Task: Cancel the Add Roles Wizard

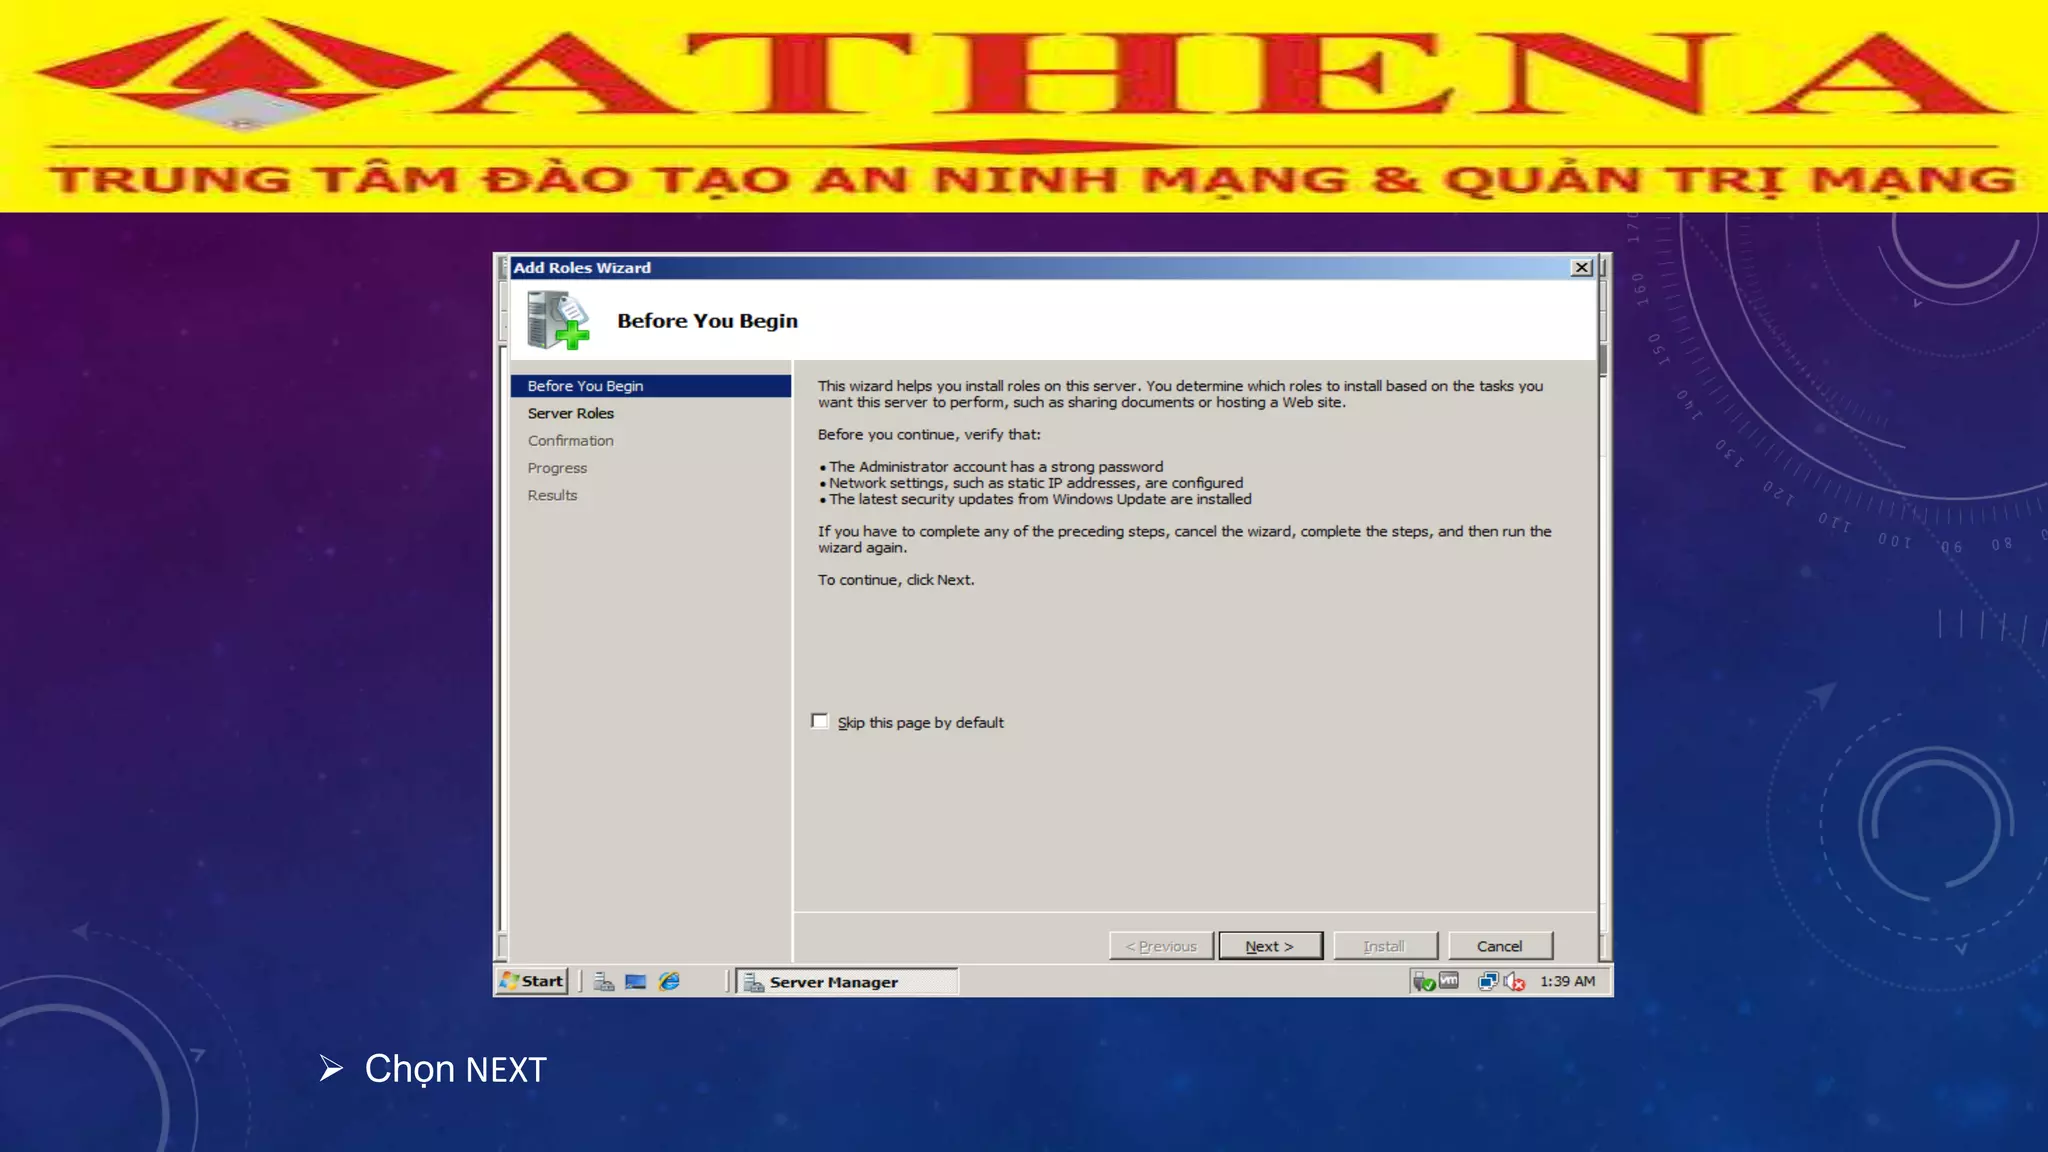Action: [x=1500, y=946]
